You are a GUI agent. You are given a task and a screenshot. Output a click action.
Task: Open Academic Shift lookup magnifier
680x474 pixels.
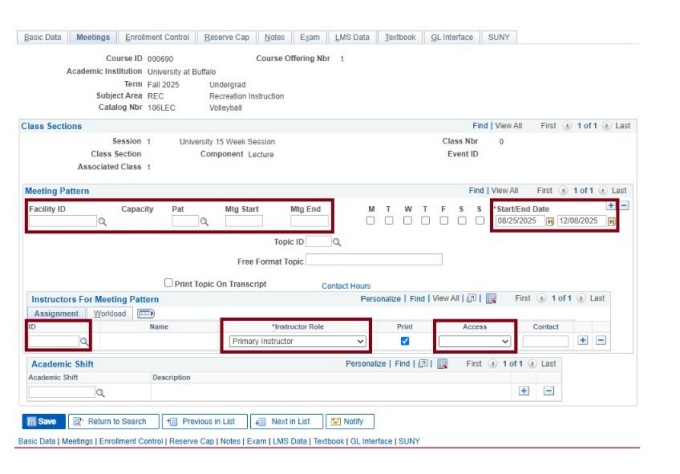tap(100, 393)
